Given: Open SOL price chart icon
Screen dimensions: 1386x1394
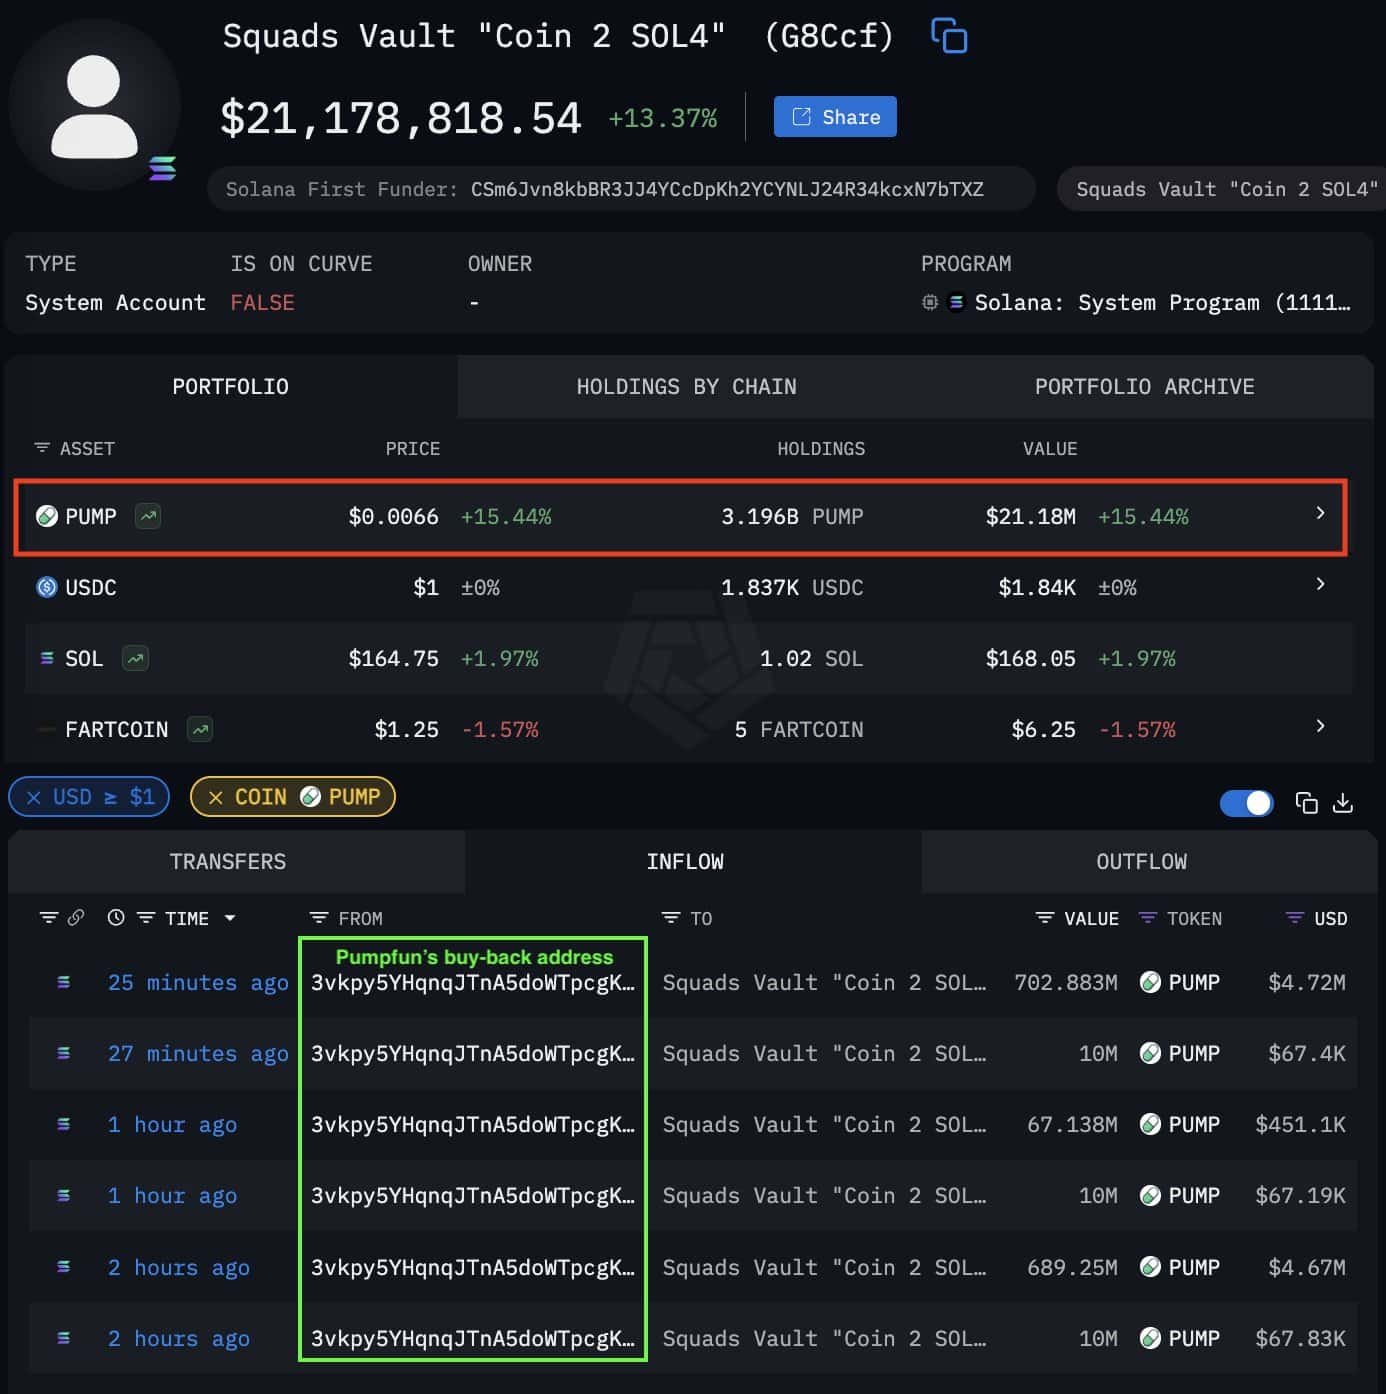Looking at the screenshot, I should point(135,658).
